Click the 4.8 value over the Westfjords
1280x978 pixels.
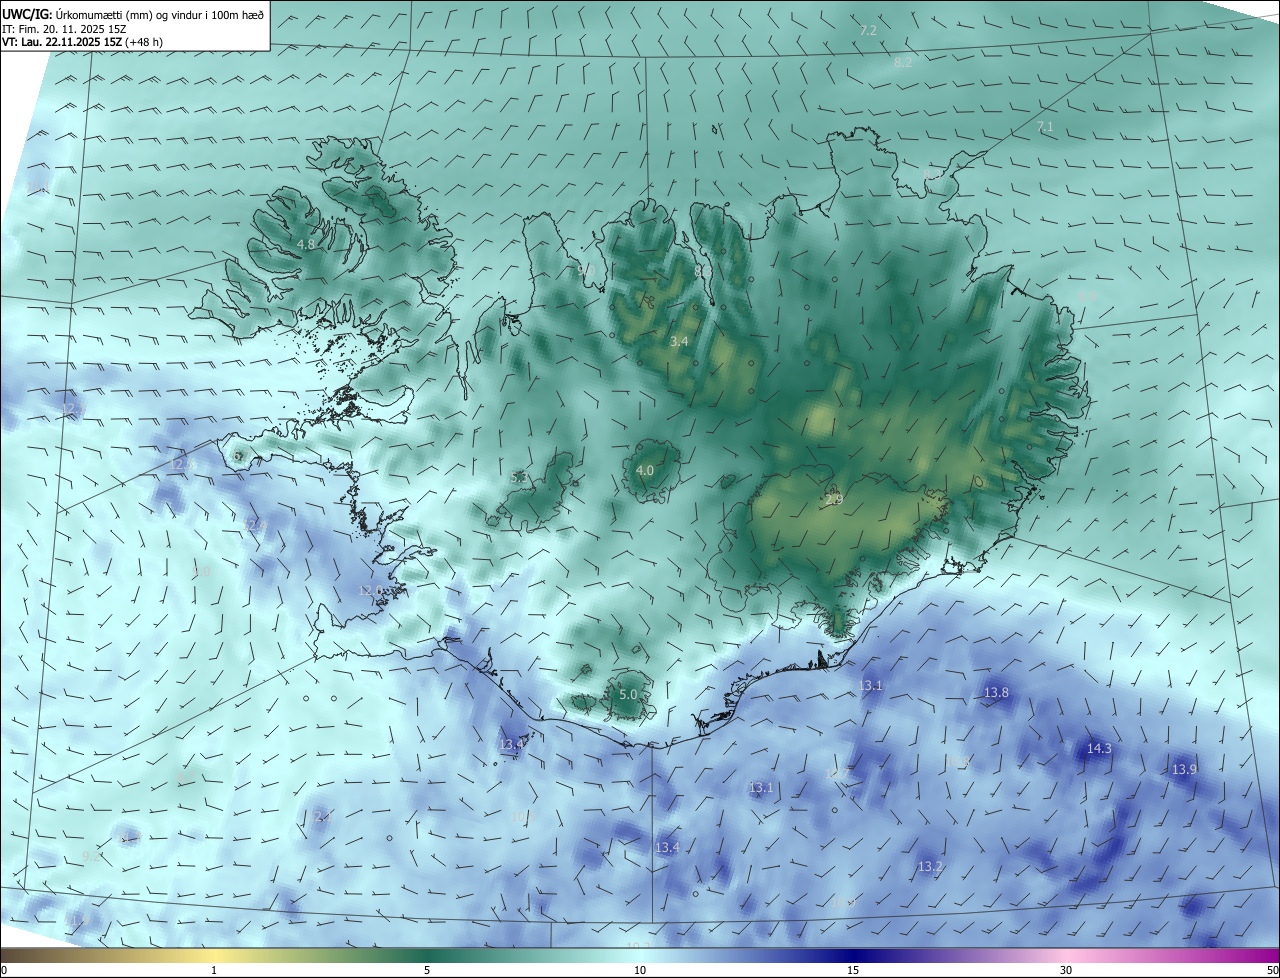coord(306,244)
